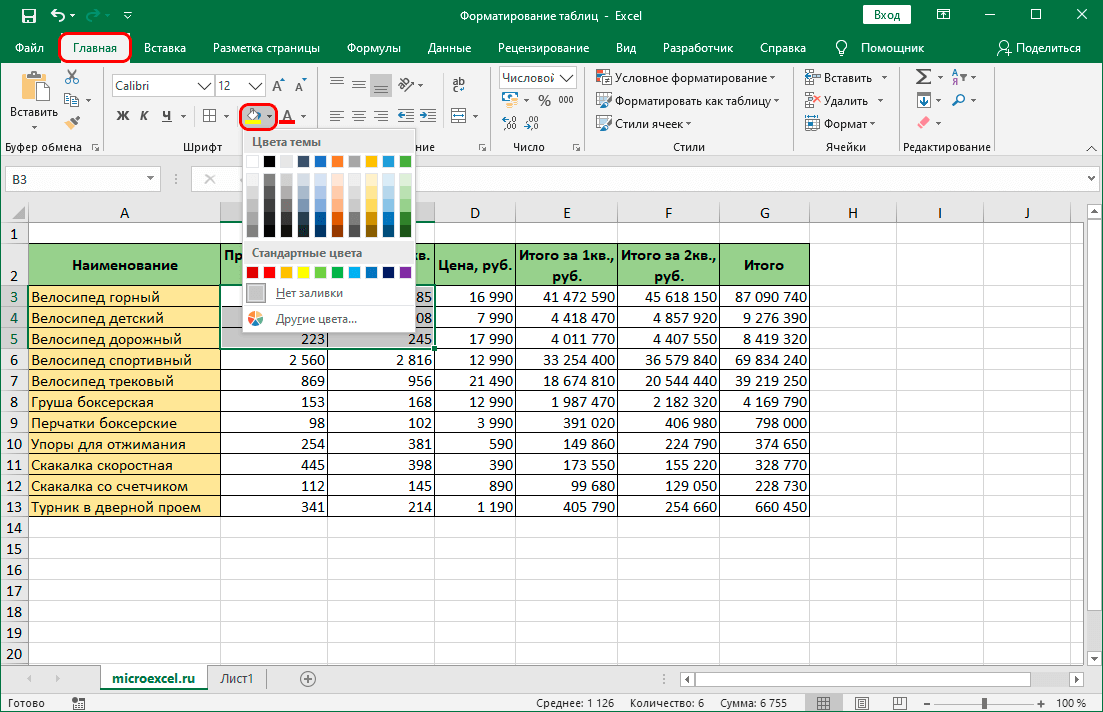Open the Лист1 sheet tab
Image resolution: width=1103 pixels, height=712 pixels.
237,678
